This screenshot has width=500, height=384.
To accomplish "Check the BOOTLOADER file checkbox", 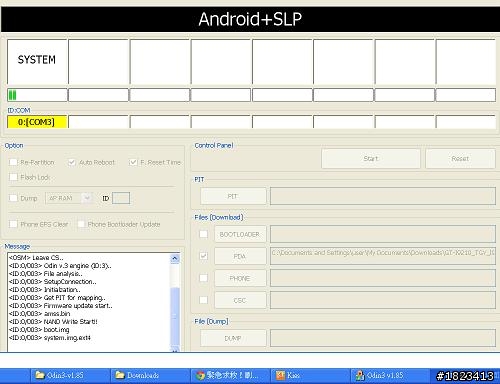I will tap(203, 234).
